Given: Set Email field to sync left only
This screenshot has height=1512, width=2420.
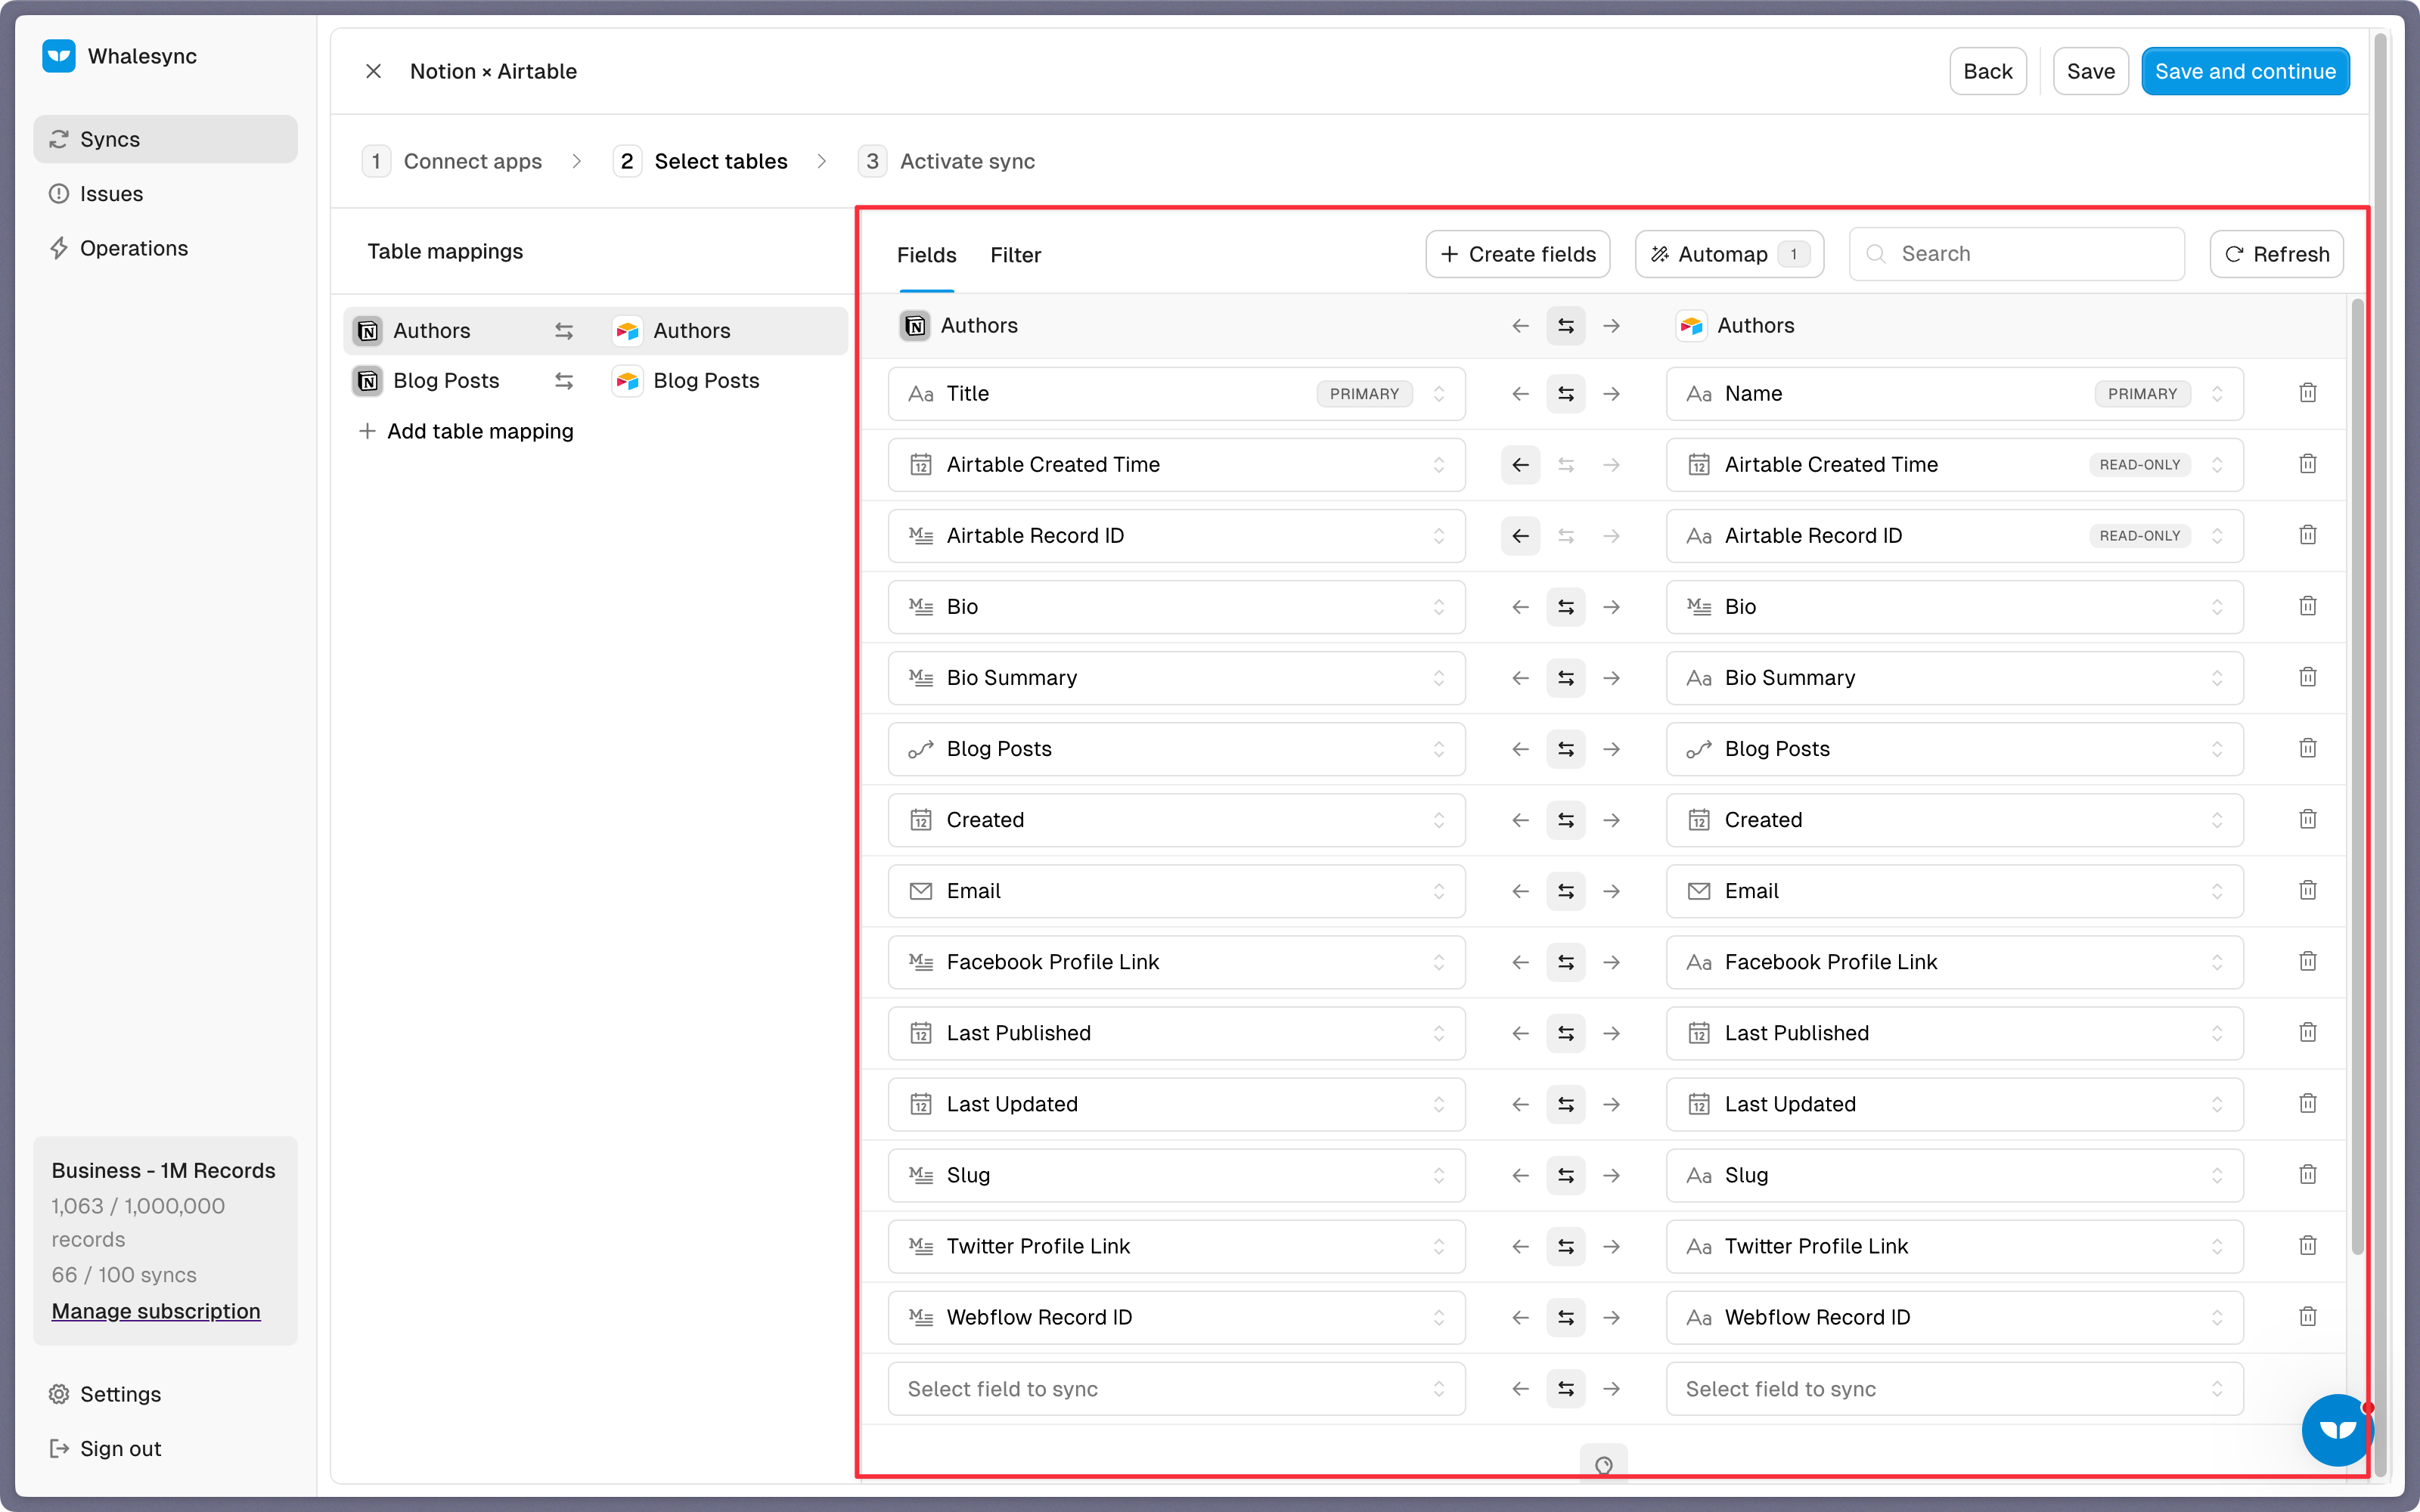Looking at the screenshot, I should (1520, 891).
